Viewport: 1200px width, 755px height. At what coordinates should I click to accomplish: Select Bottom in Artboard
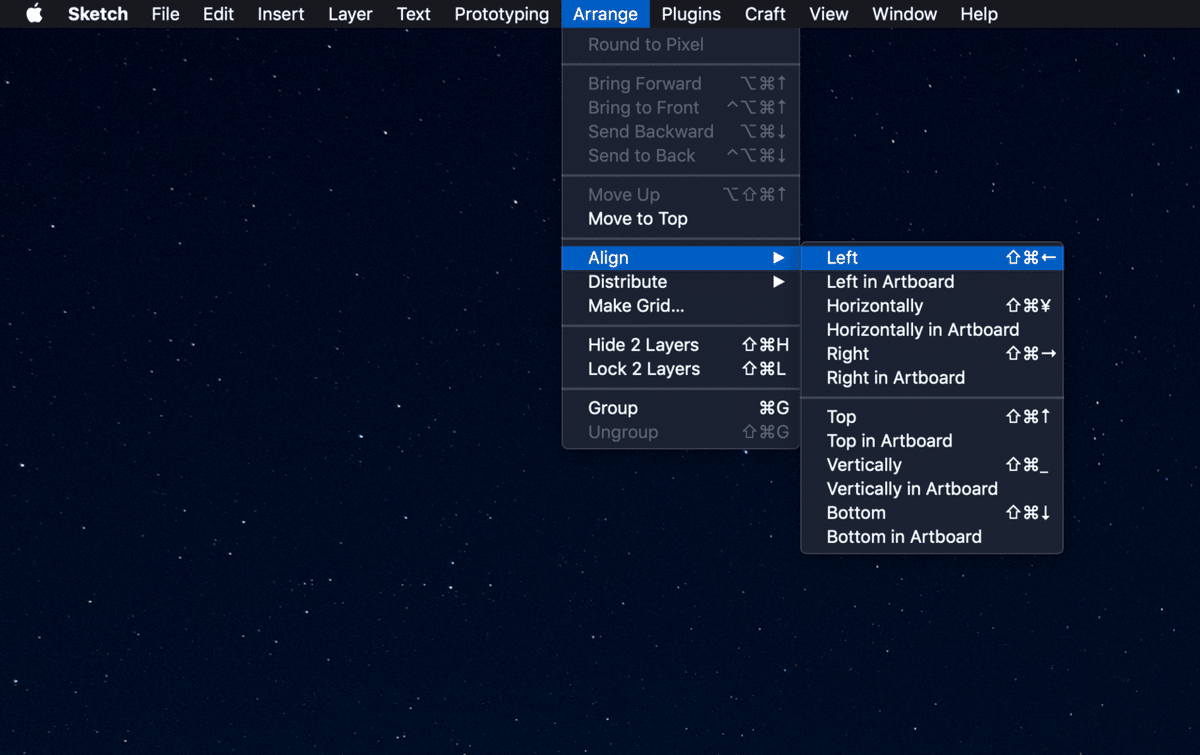pos(932,537)
